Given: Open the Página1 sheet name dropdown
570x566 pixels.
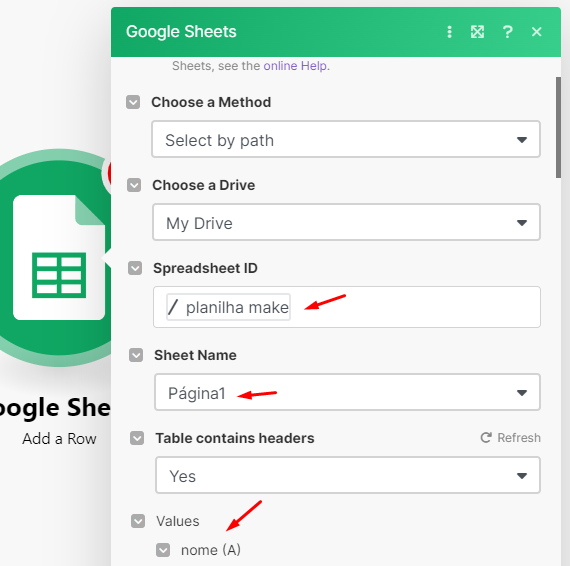Looking at the screenshot, I should pos(347,393).
